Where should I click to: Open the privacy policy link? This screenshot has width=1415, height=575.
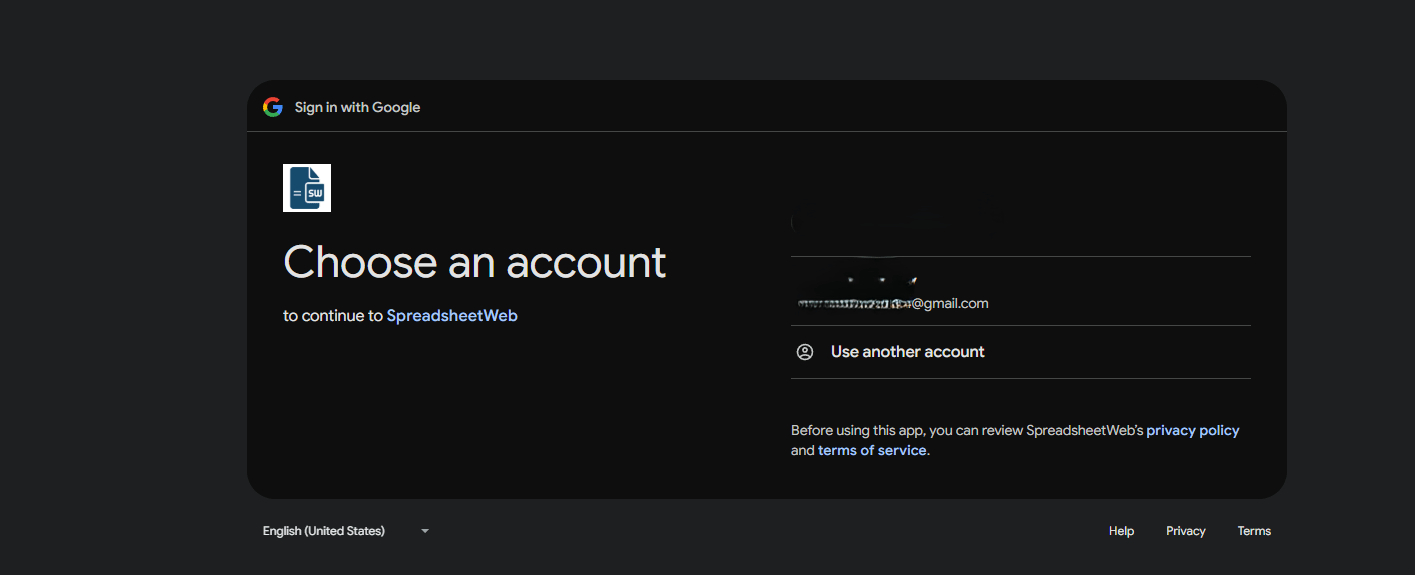pos(1193,431)
